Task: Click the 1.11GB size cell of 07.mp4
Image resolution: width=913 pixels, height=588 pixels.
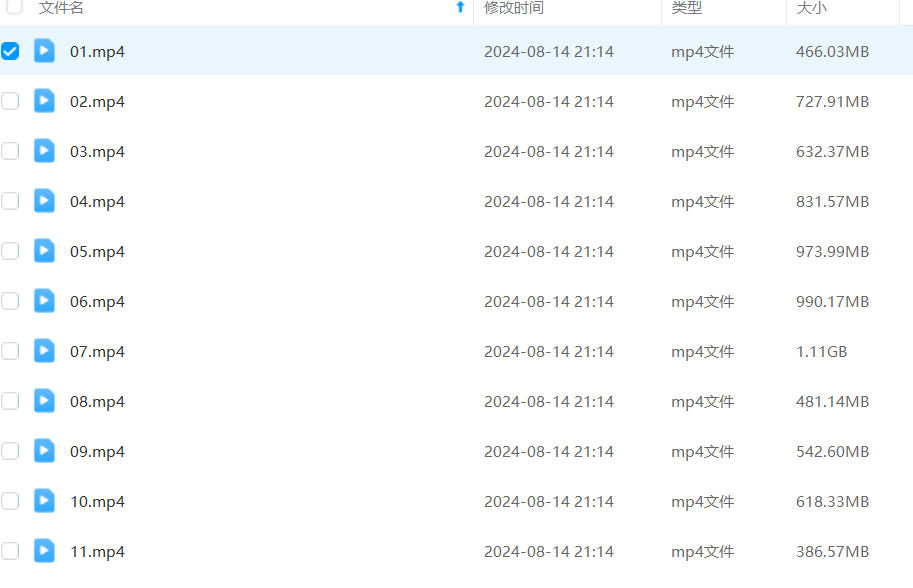Action: (x=821, y=351)
